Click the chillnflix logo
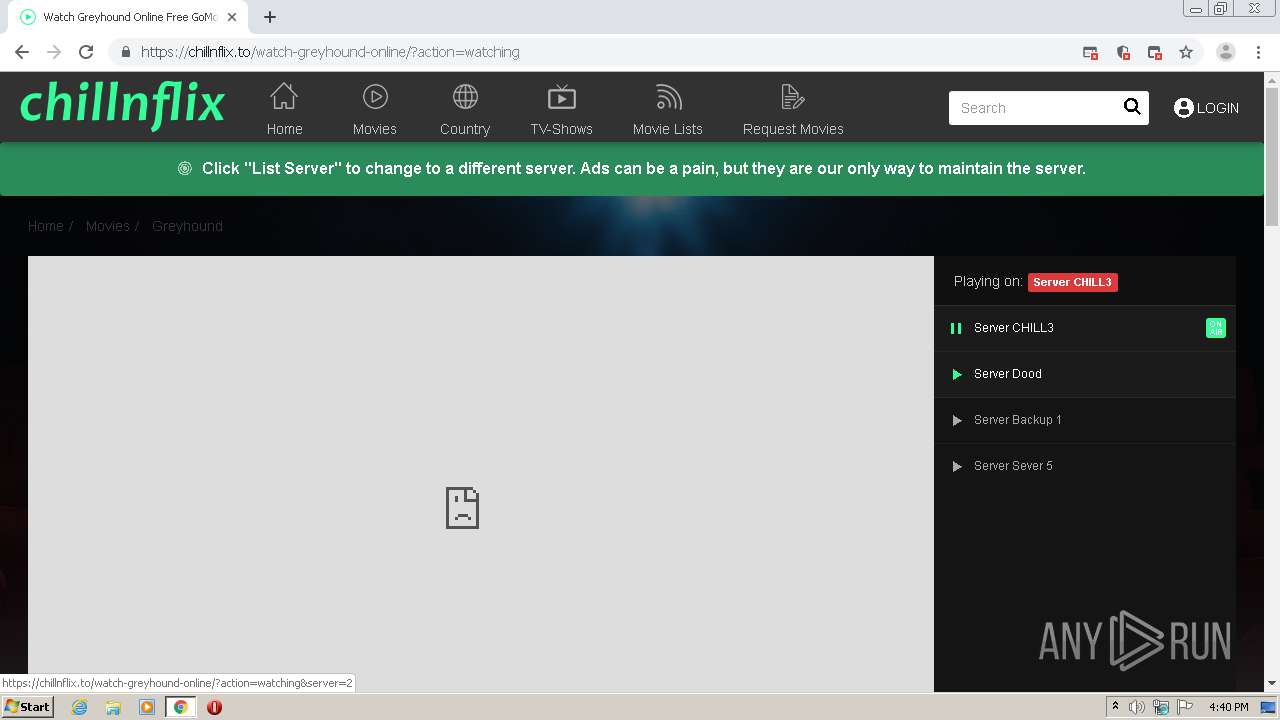The height and width of the screenshot is (720, 1280). (122, 105)
